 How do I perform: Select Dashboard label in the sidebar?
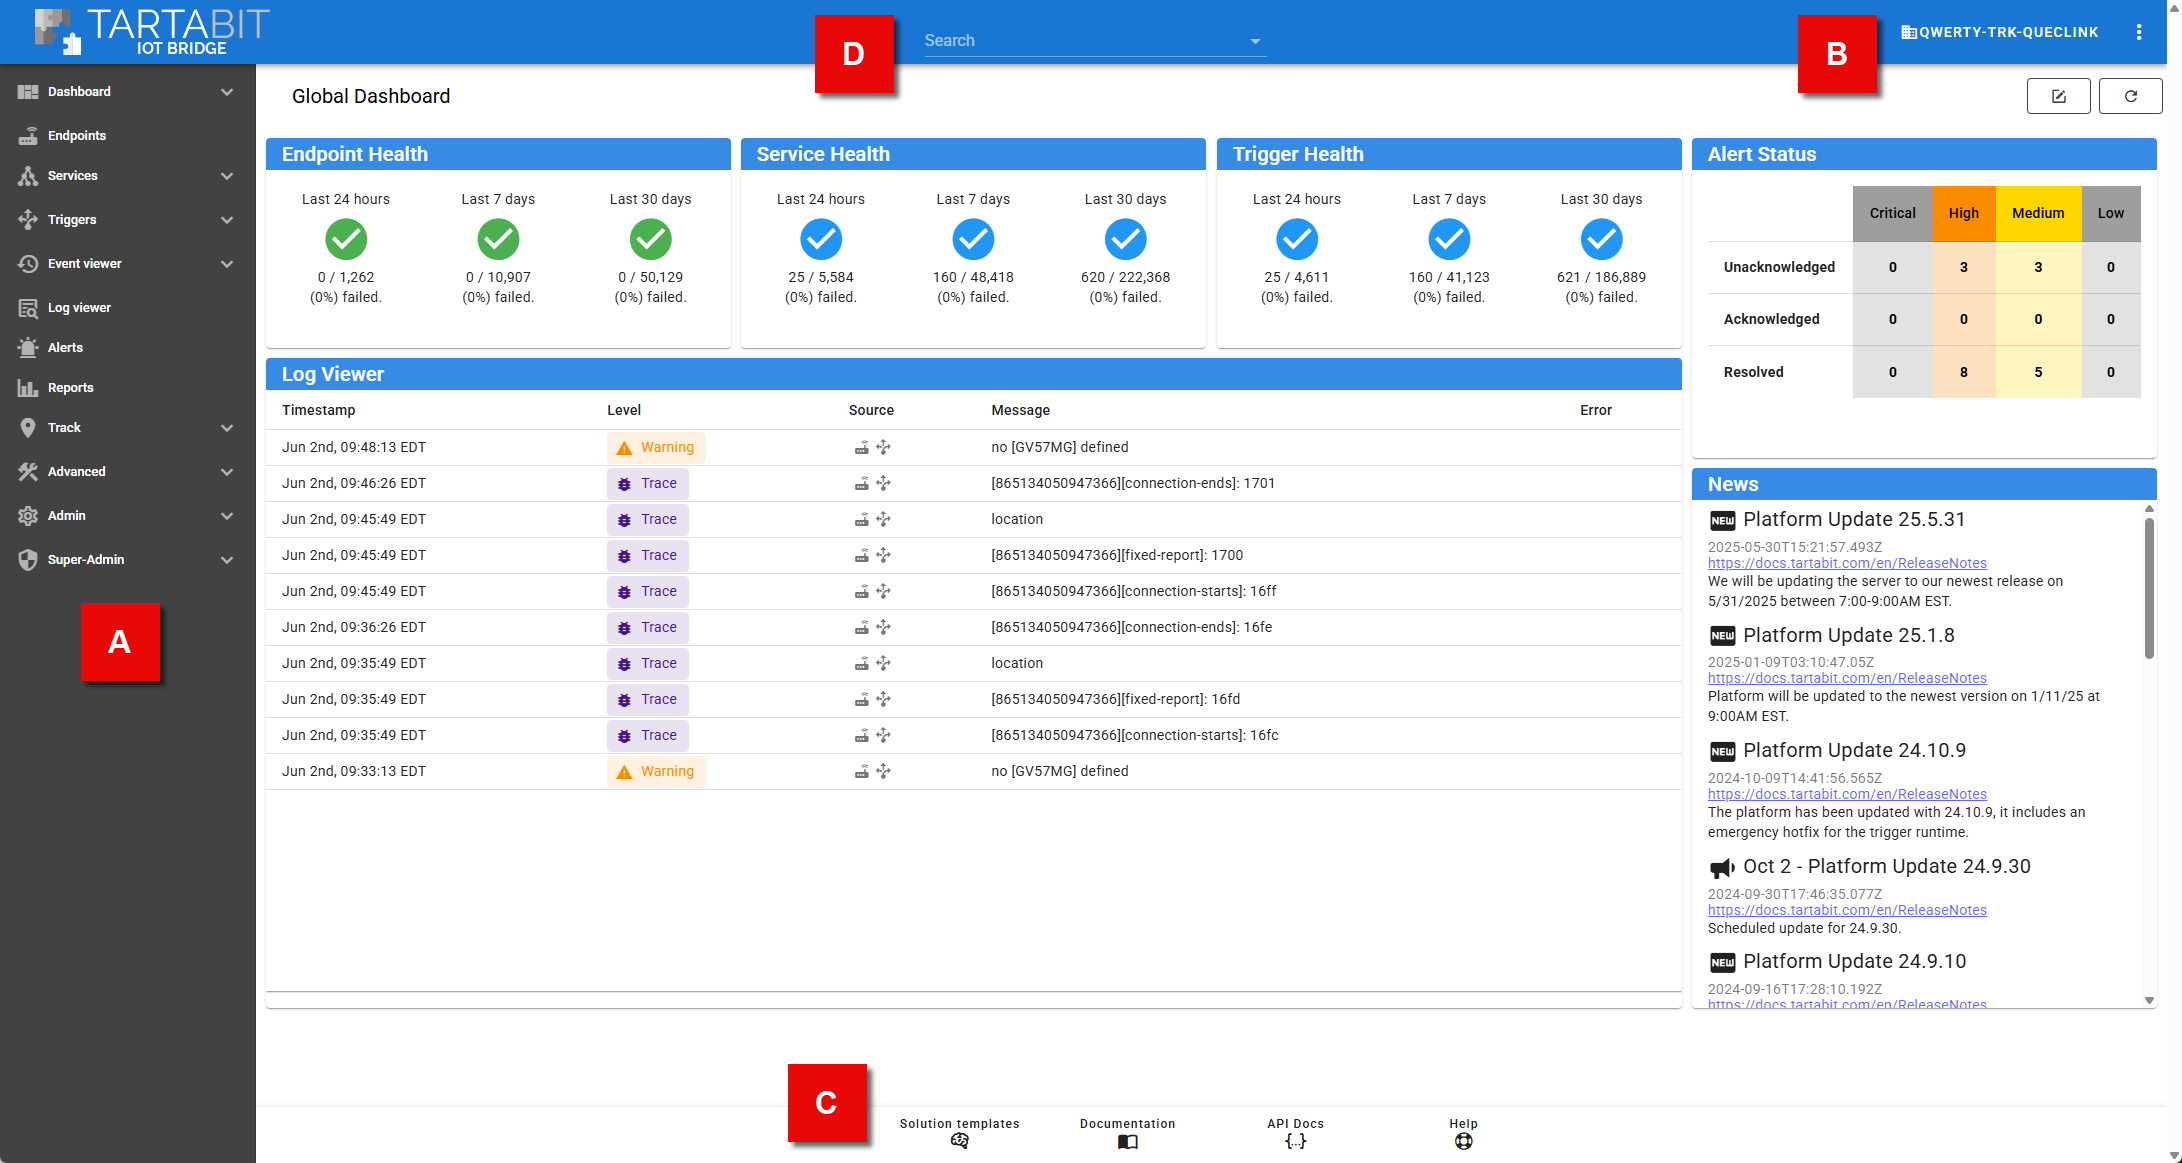coord(79,92)
